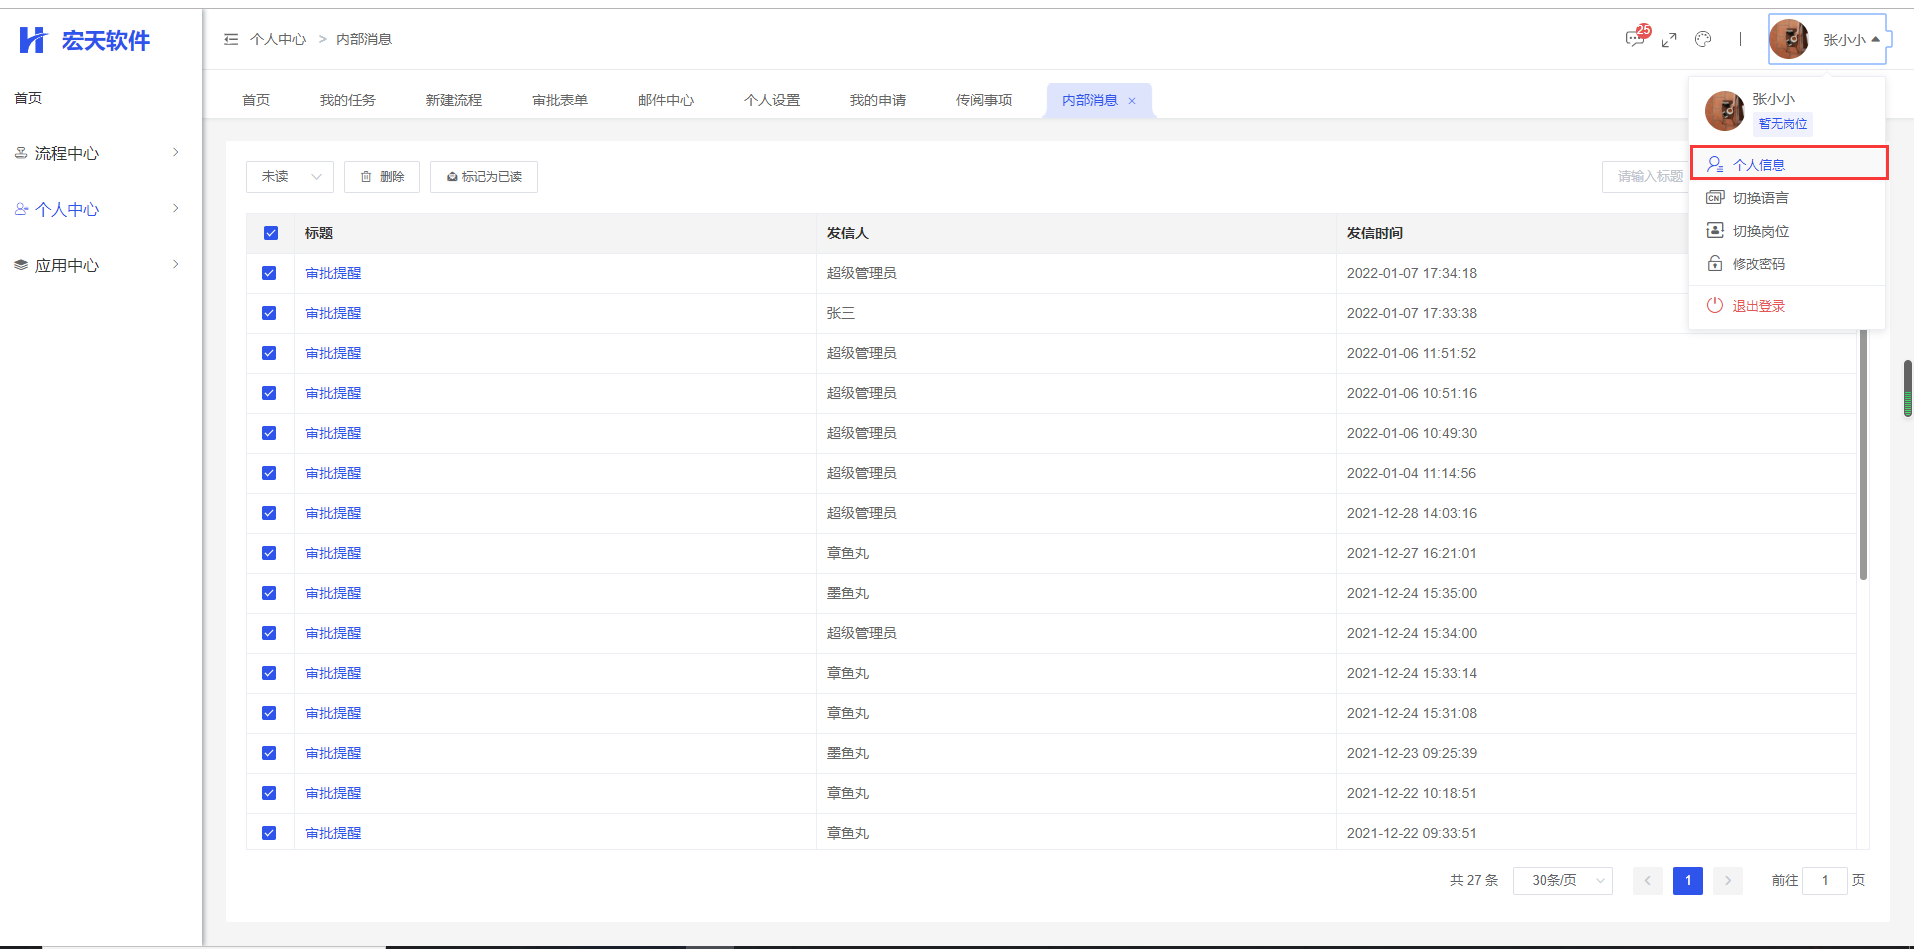Uncheck the row dated 2021-12-28 14:03:16
This screenshot has height=949, width=1914.
click(269, 513)
